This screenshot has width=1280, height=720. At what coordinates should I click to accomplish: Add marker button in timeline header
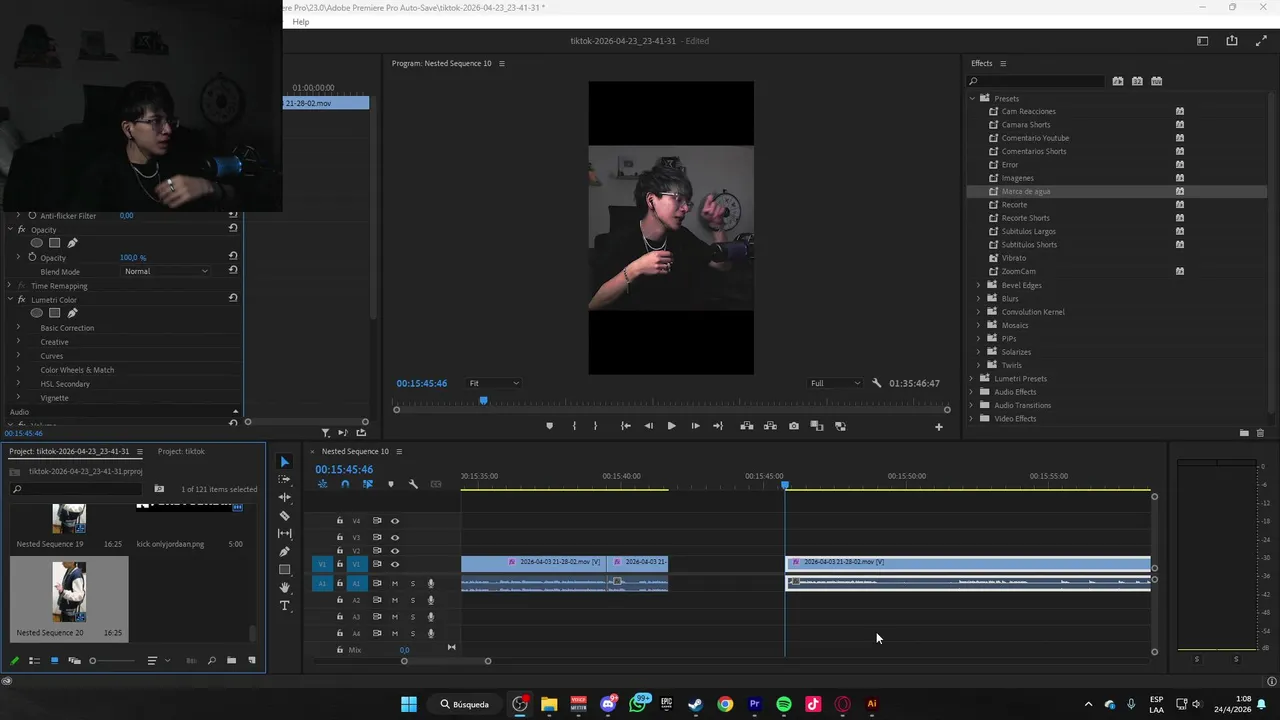[x=391, y=484]
